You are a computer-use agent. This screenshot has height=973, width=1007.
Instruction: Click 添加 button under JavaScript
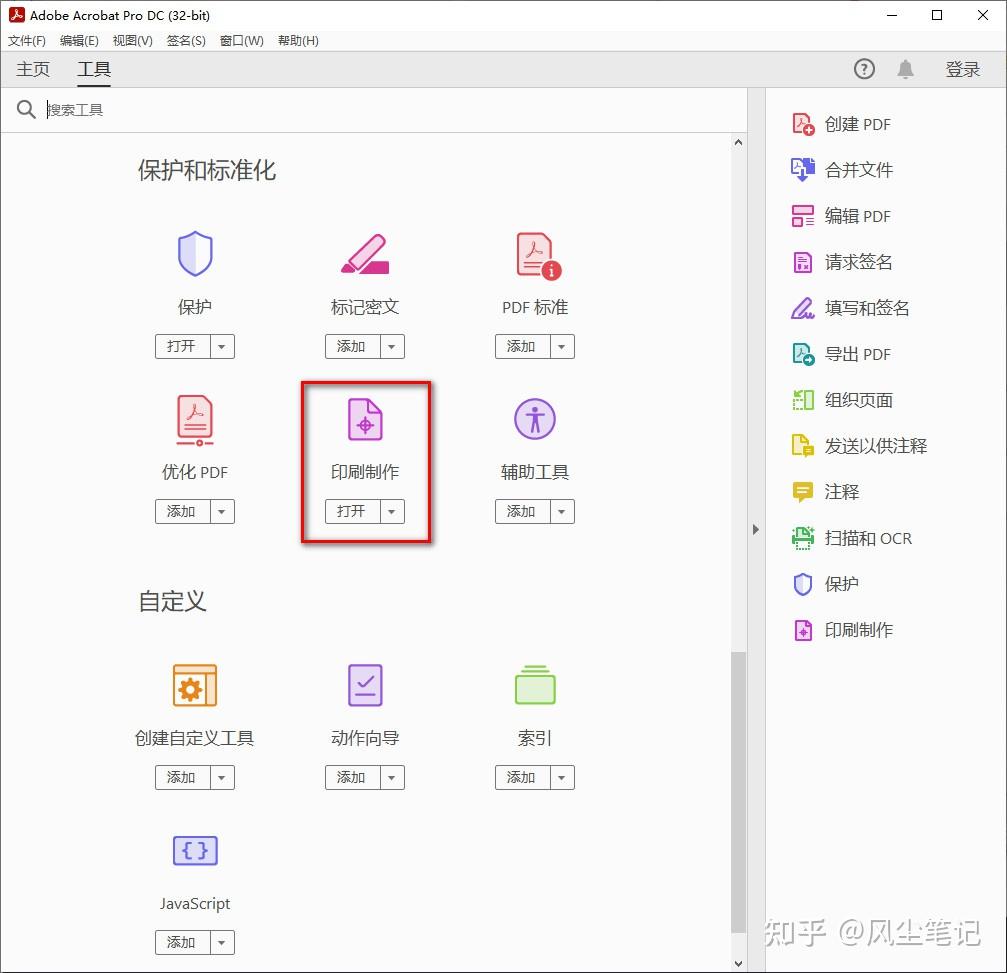(183, 943)
